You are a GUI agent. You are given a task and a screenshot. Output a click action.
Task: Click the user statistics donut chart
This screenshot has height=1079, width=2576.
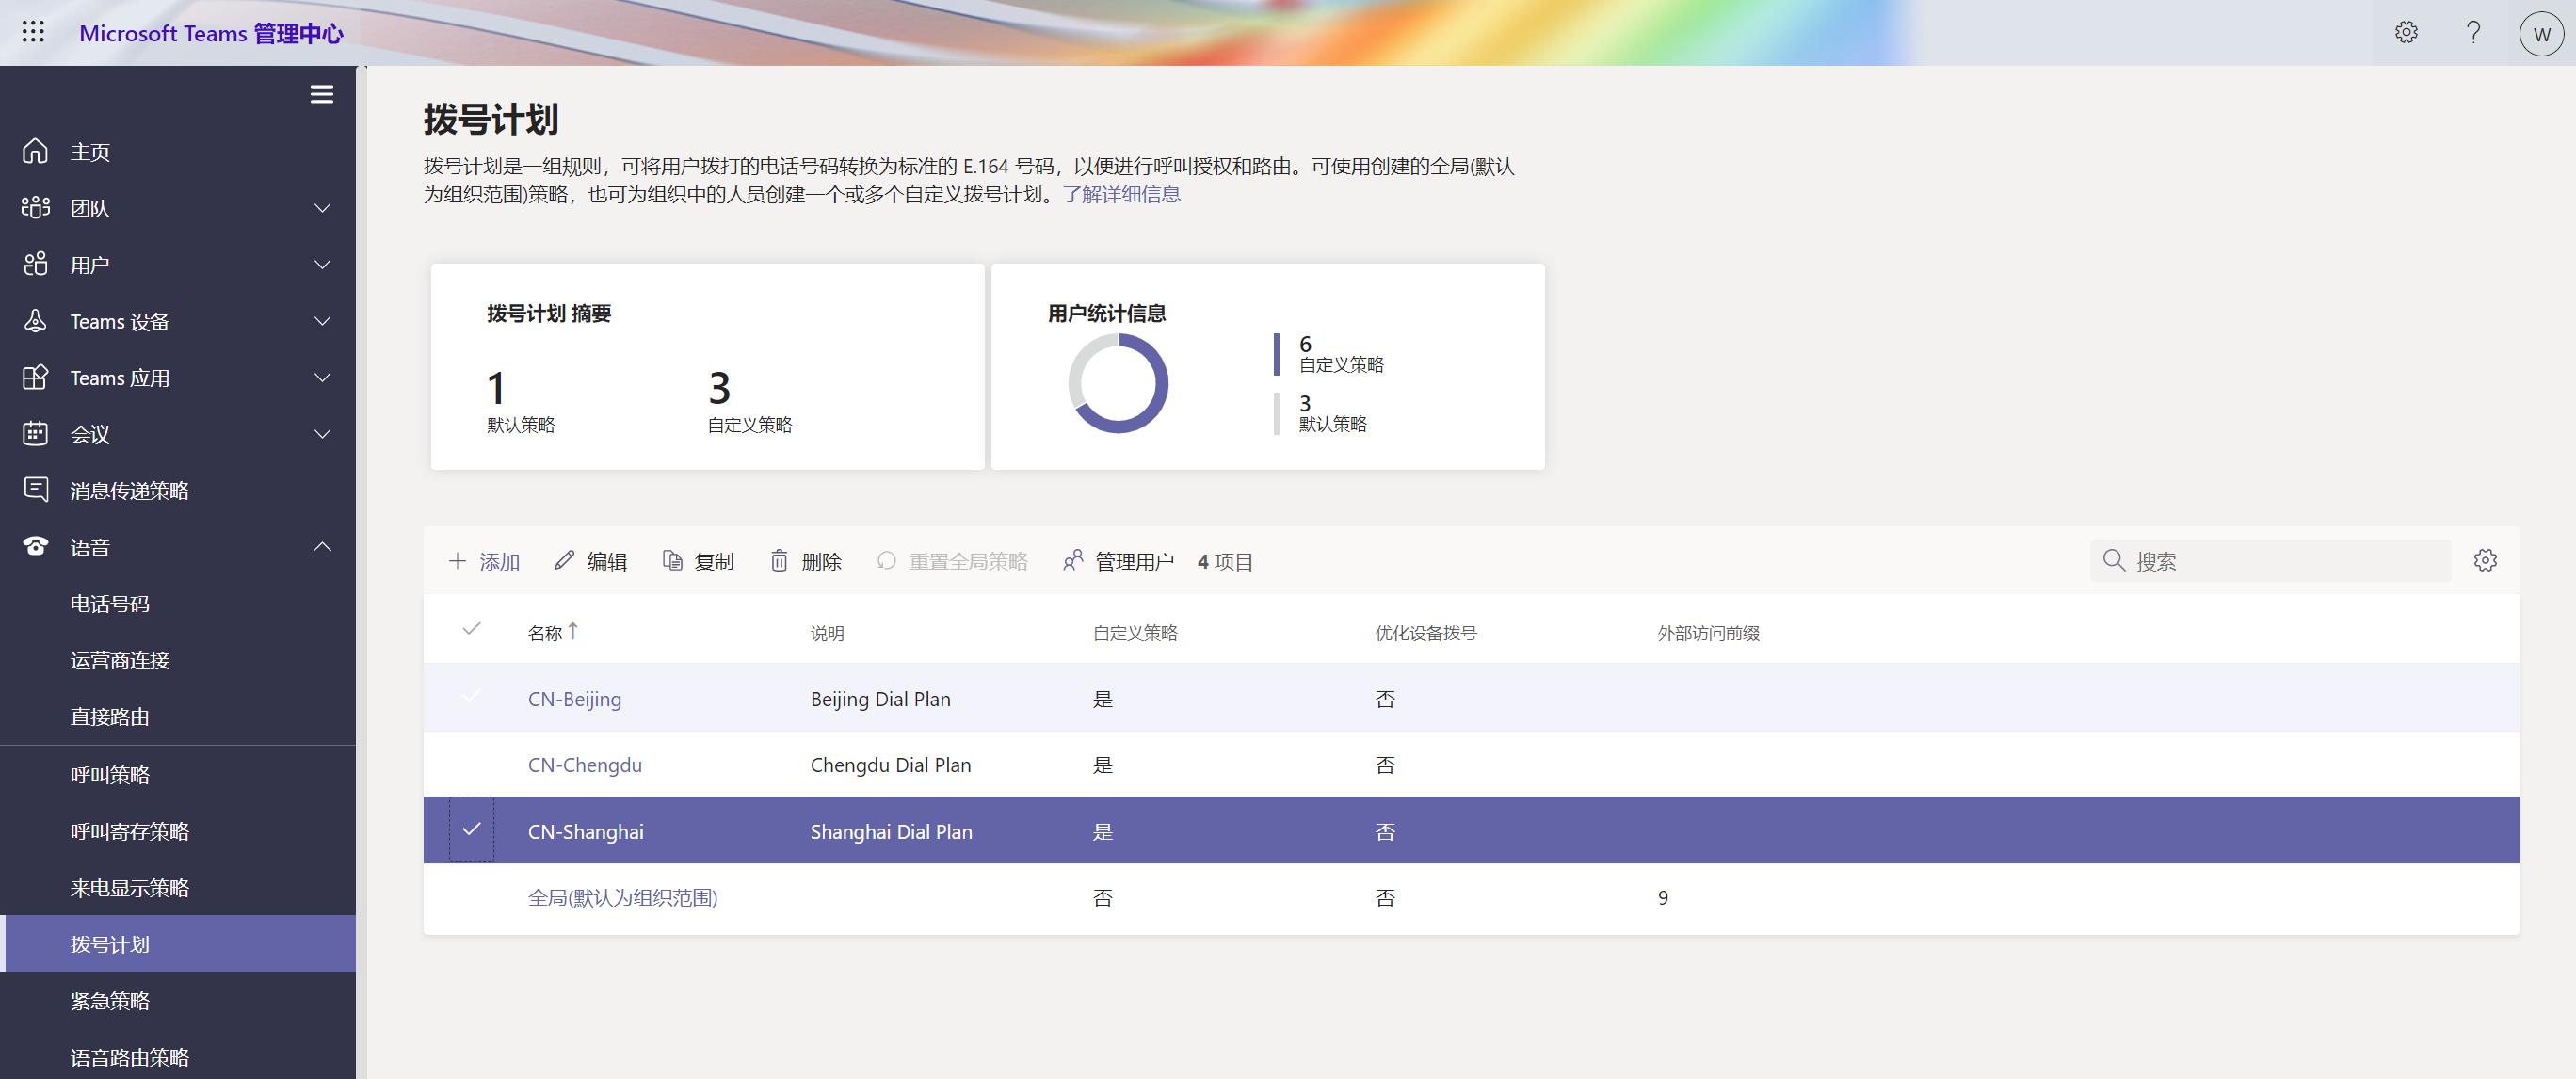pos(1117,383)
